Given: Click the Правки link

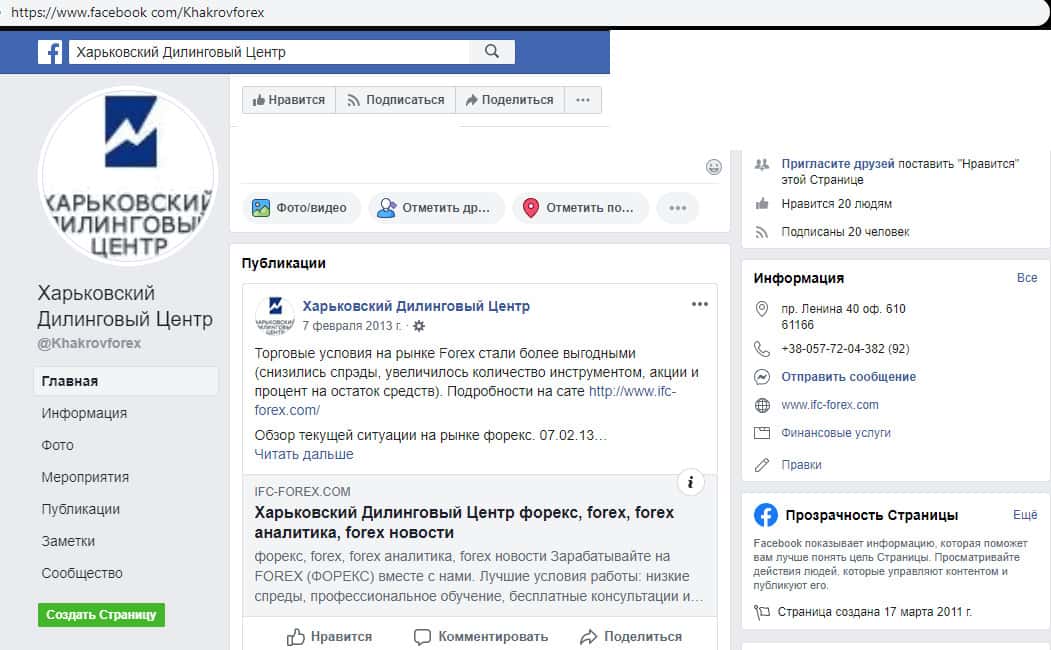Looking at the screenshot, I should point(801,465).
